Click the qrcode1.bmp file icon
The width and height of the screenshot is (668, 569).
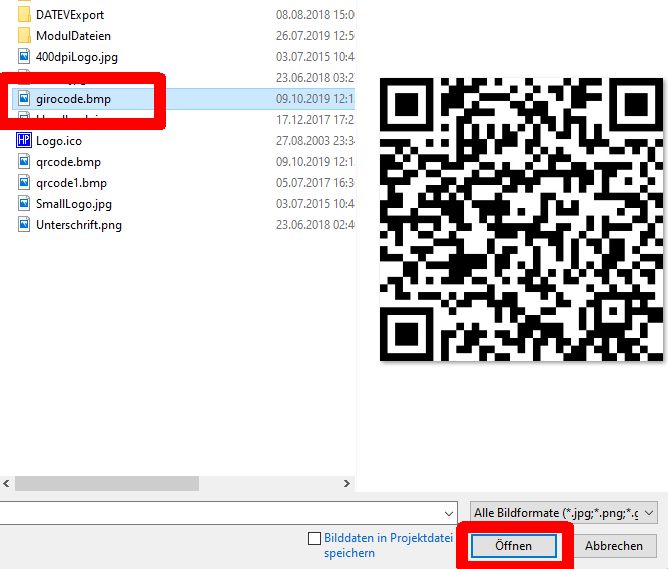tap(24, 183)
